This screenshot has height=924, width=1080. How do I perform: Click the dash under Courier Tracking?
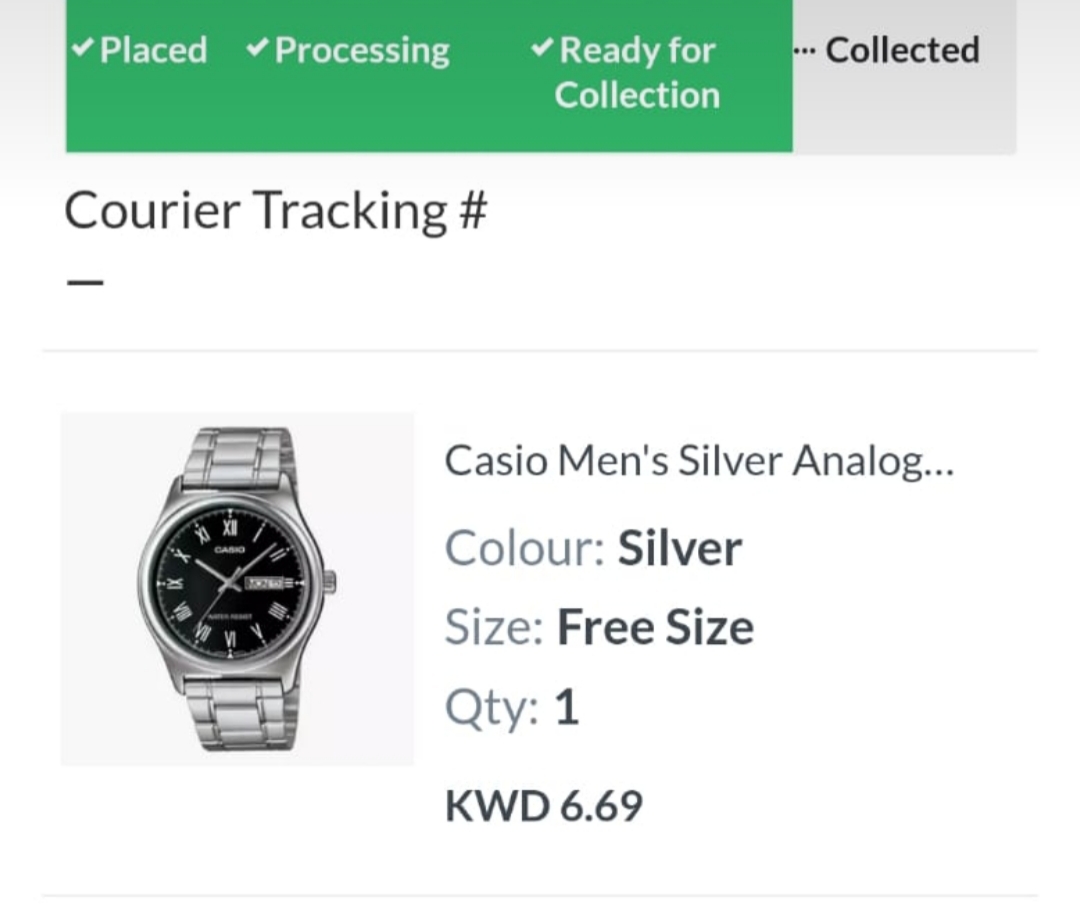(85, 281)
